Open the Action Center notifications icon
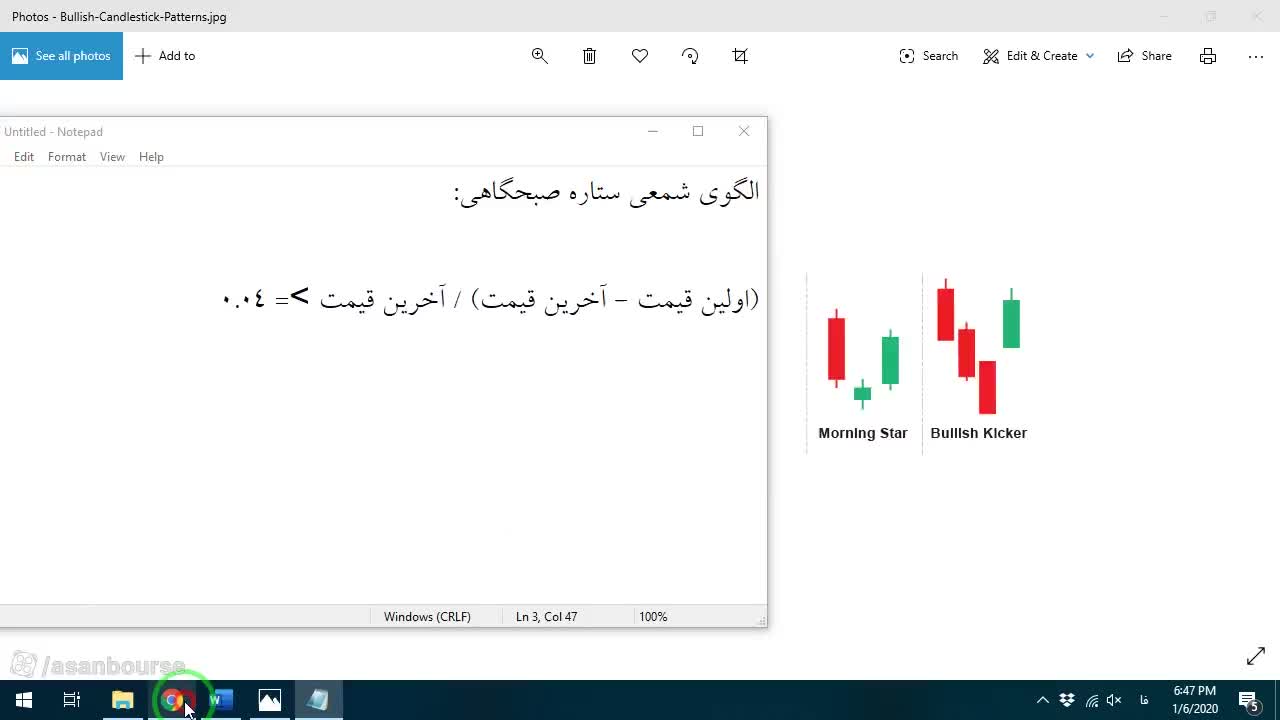The height and width of the screenshot is (720, 1280). coord(1249,700)
